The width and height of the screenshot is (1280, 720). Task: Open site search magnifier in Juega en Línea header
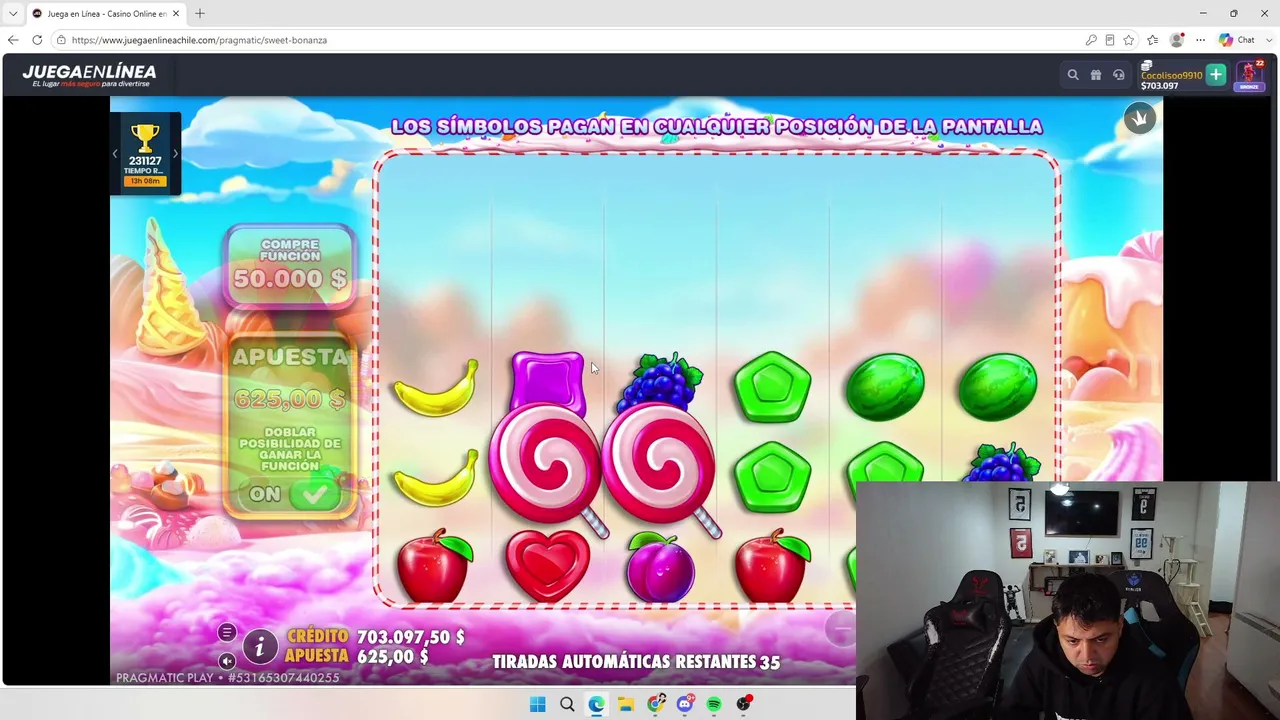coord(1073,74)
